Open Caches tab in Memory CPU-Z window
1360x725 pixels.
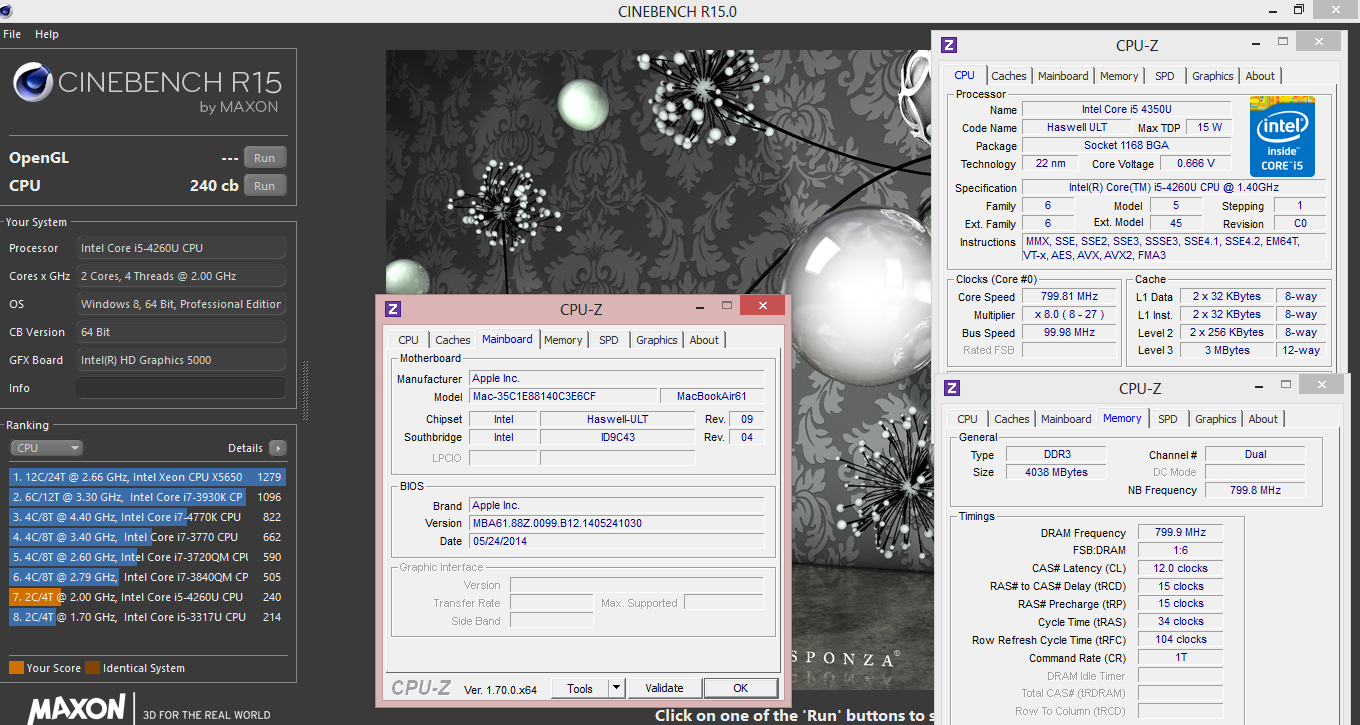pos(1012,419)
